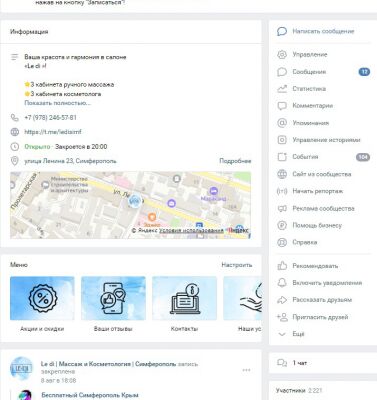Image resolution: width=377 pixels, height=400 pixels.
Task: Click the Справка help icon
Action: tap(282, 242)
